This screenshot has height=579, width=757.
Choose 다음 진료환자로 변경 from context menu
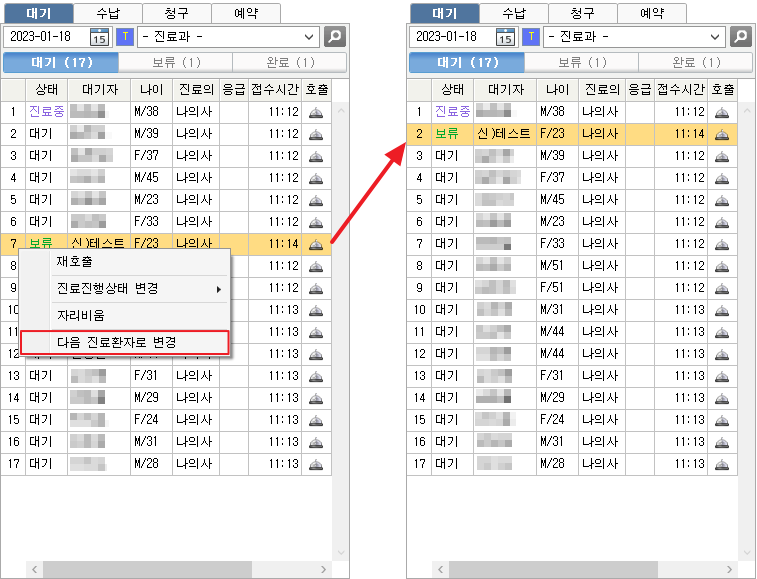coord(125,342)
